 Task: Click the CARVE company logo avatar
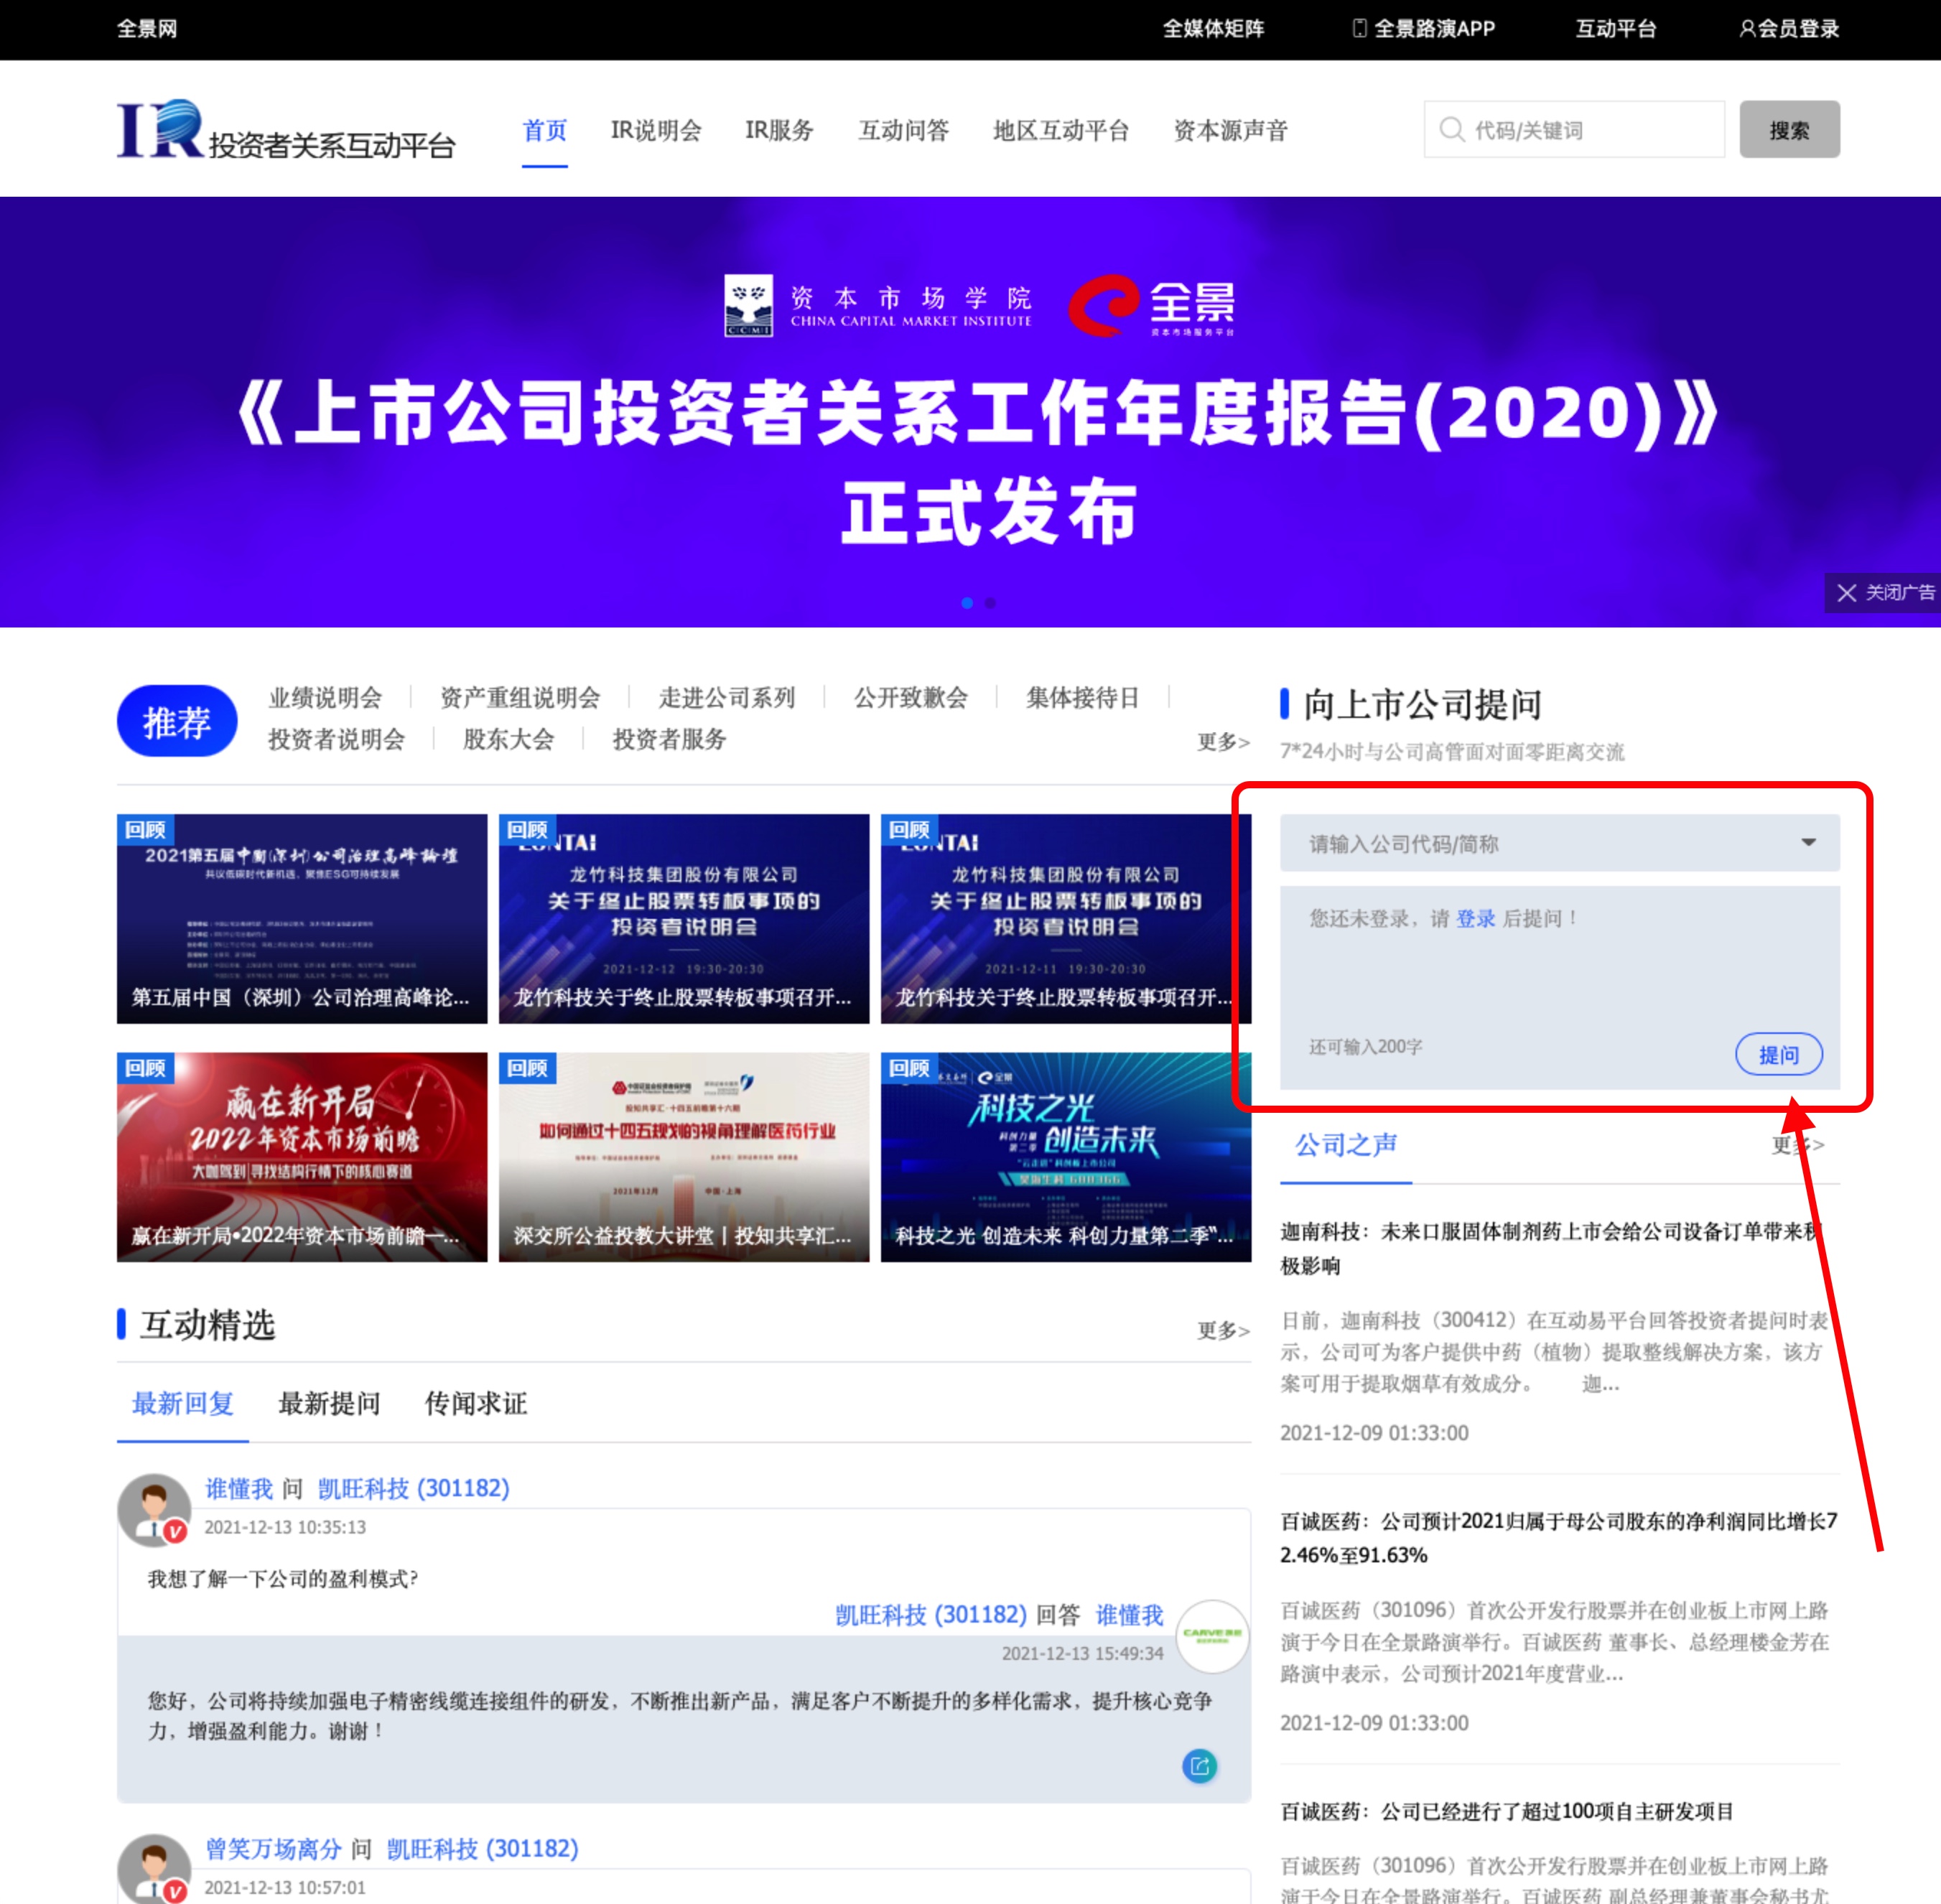click(1212, 1636)
